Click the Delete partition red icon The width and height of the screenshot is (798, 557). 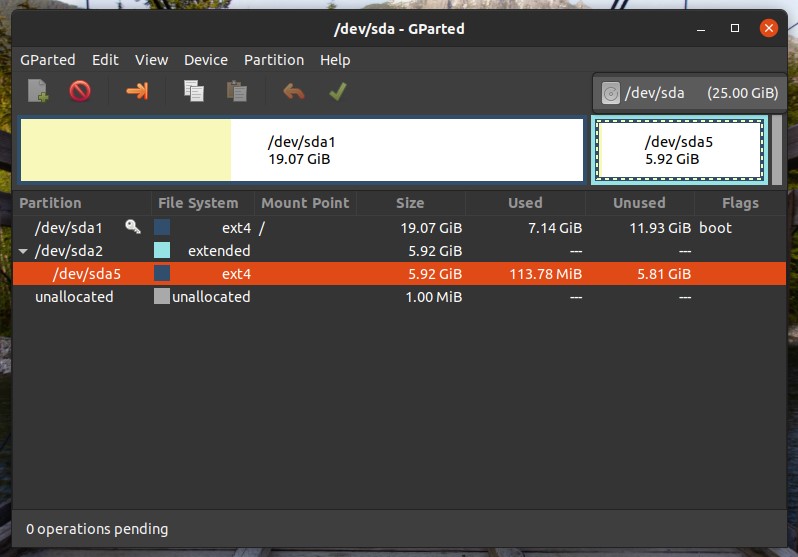click(80, 92)
